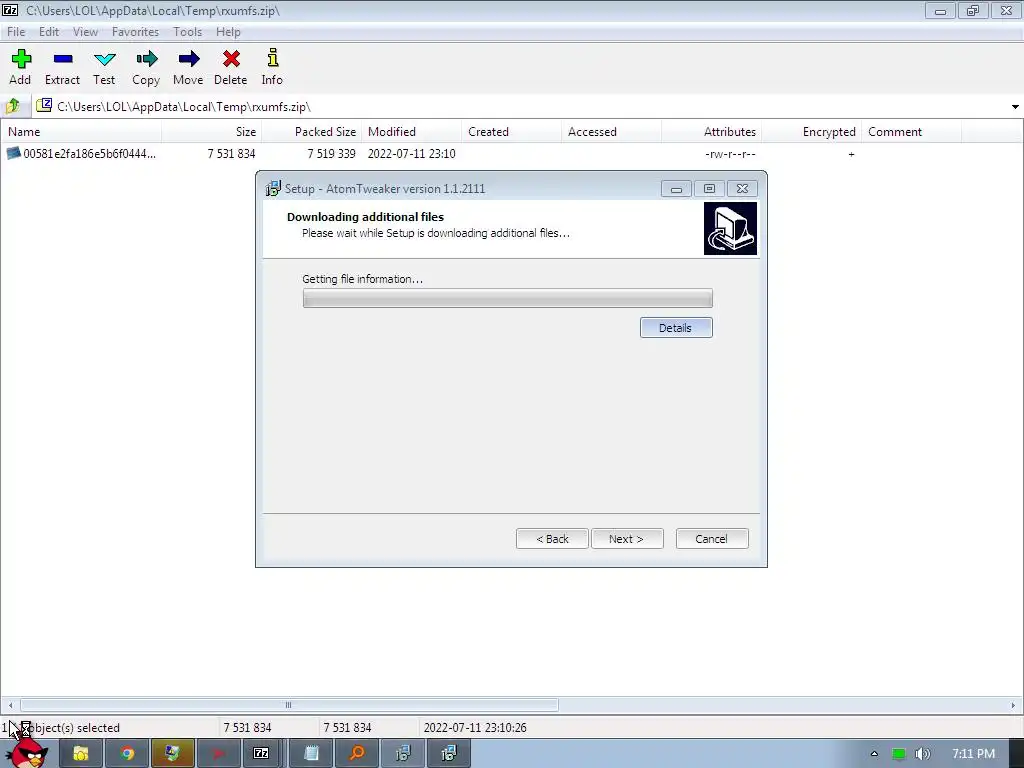This screenshot has width=1024, height=768.
Task: Show hidden tray icons arrow
Action: point(874,754)
